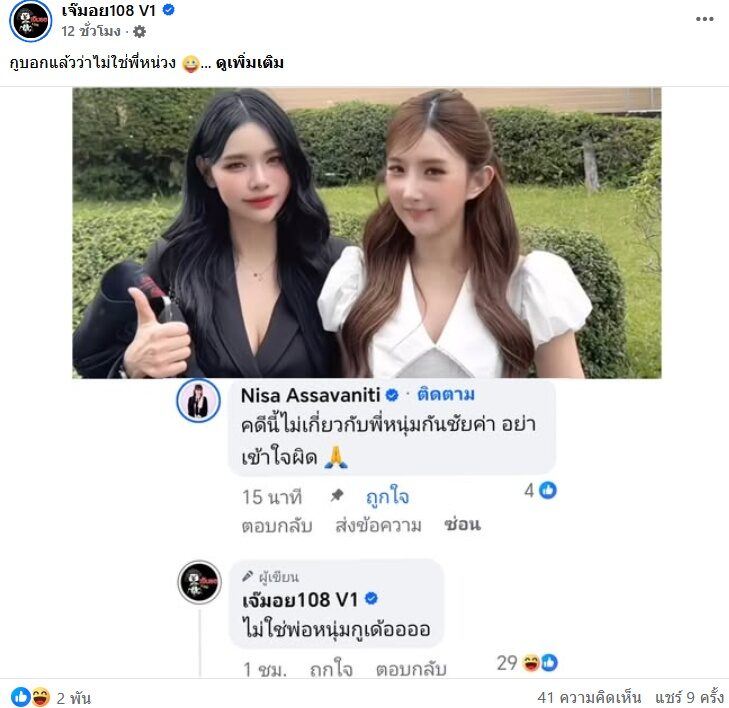Open the 41 ความคิดเห็น comments list
729x708 pixels.
(x=589, y=697)
